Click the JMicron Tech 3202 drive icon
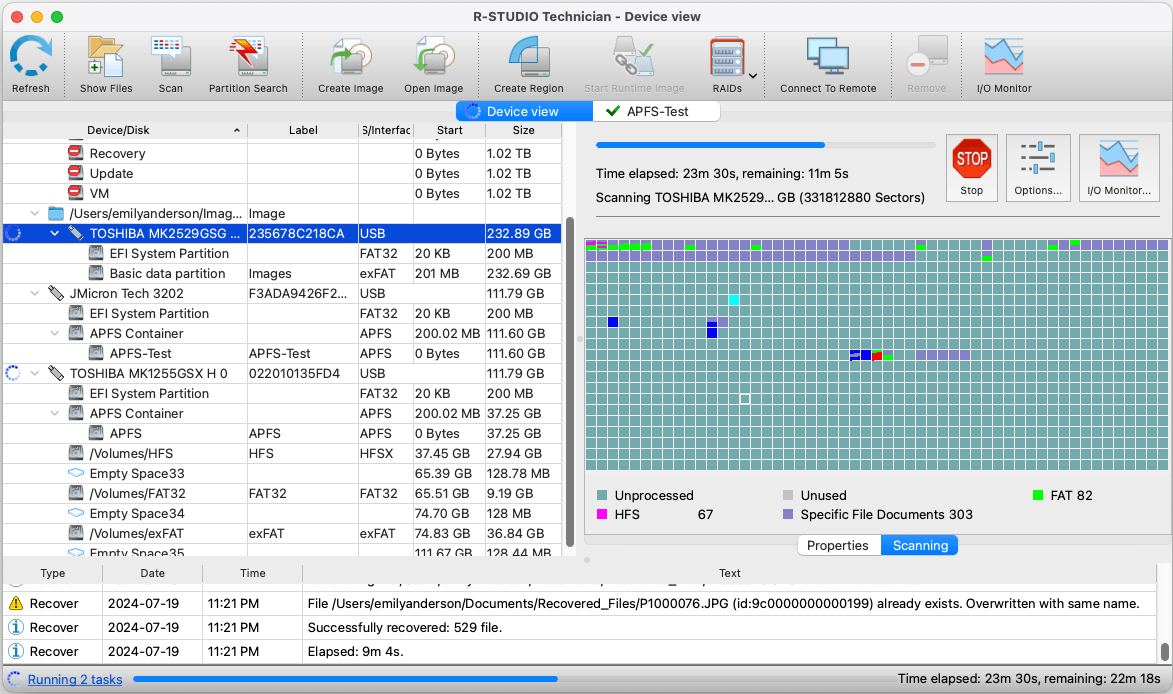Screen dimensions: 1173x694 coord(56,293)
